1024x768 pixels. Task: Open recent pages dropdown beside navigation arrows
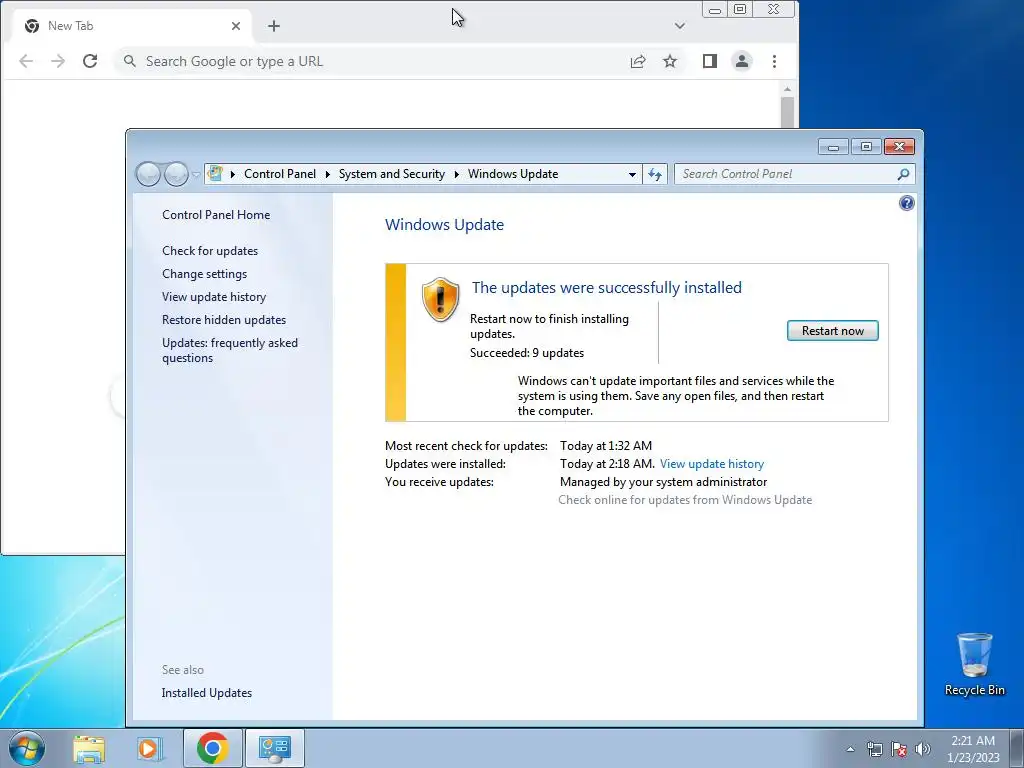pyautogui.click(x=195, y=174)
